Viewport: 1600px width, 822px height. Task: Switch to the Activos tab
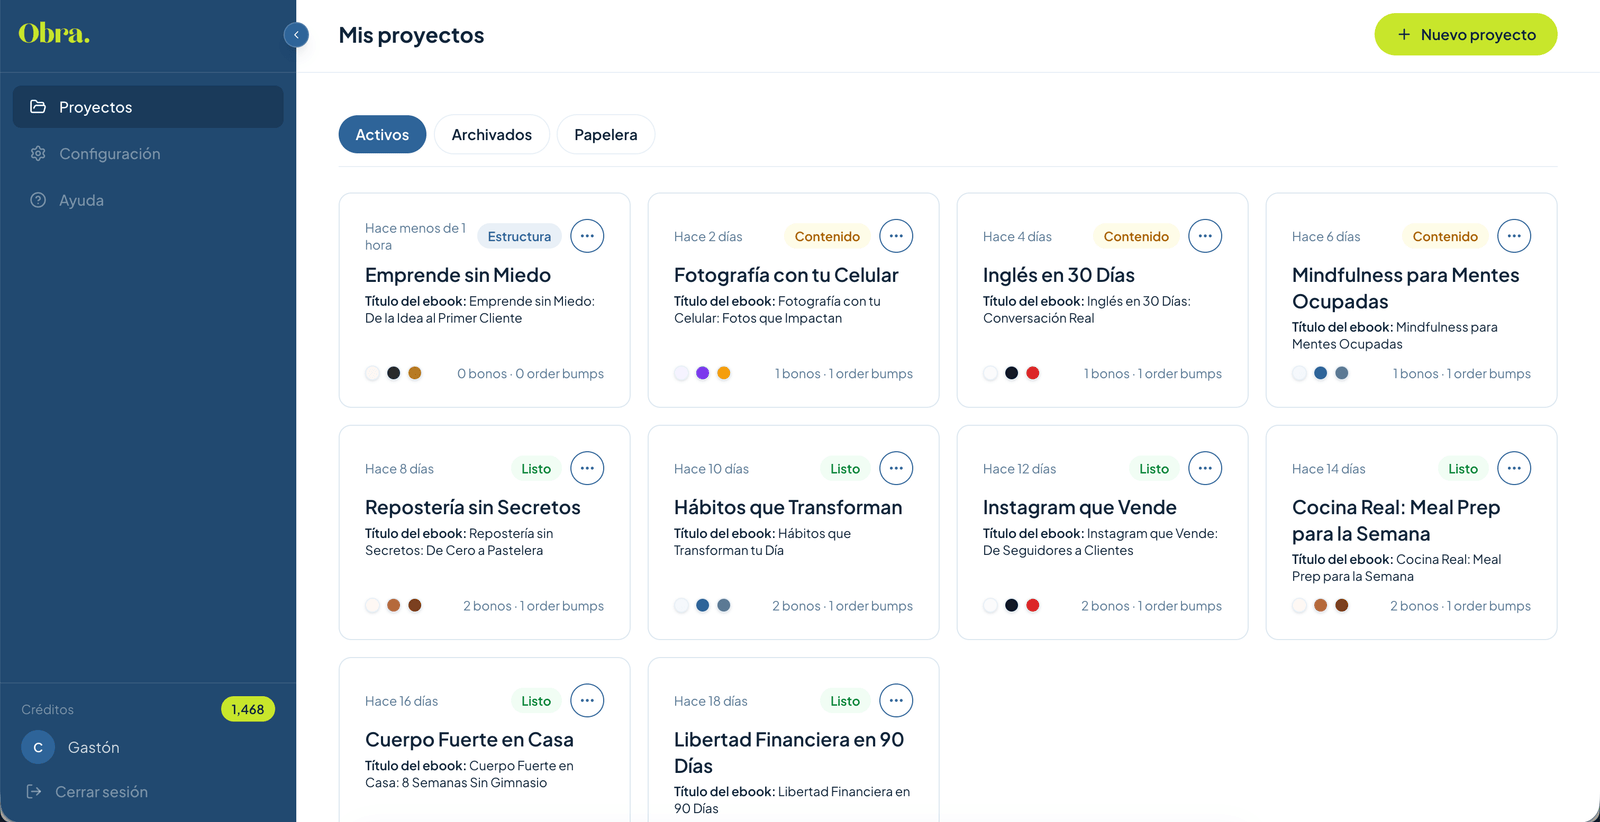[x=382, y=134]
